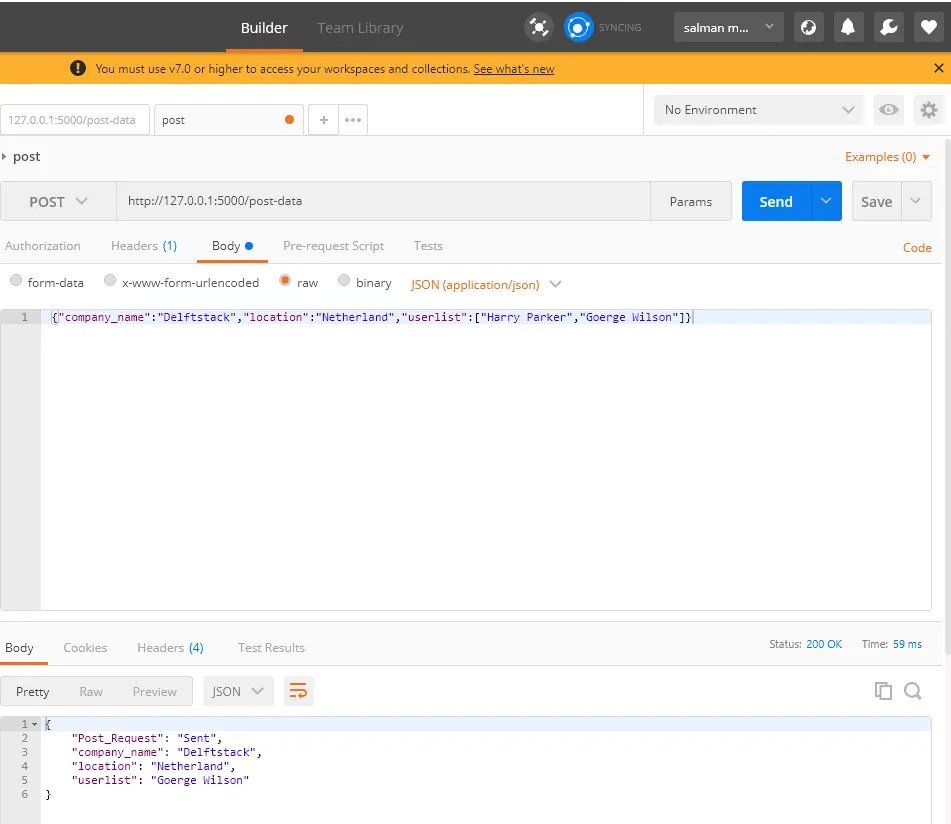Open the No Environment dropdown
Image resolution: width=951 pixels, height=824 pixels.
click(757, 110)
